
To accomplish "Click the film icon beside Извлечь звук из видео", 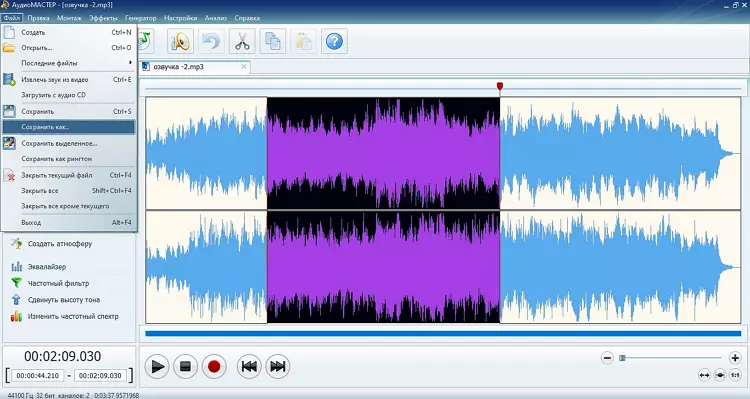I will coord(10,79).
